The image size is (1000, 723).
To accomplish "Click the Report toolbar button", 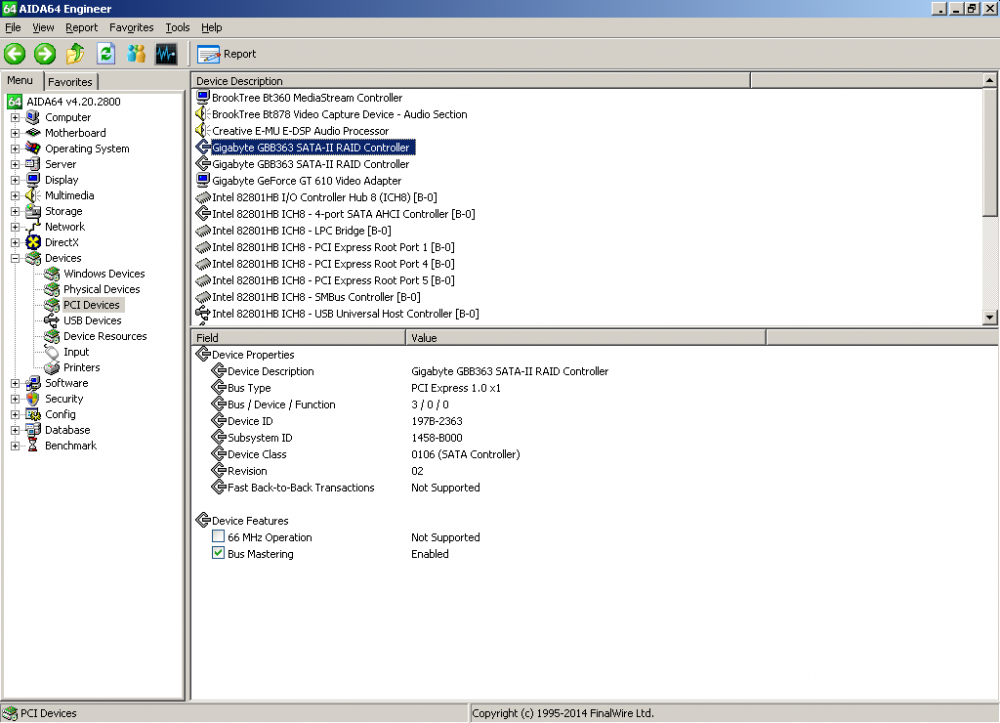I will (227, 54).
